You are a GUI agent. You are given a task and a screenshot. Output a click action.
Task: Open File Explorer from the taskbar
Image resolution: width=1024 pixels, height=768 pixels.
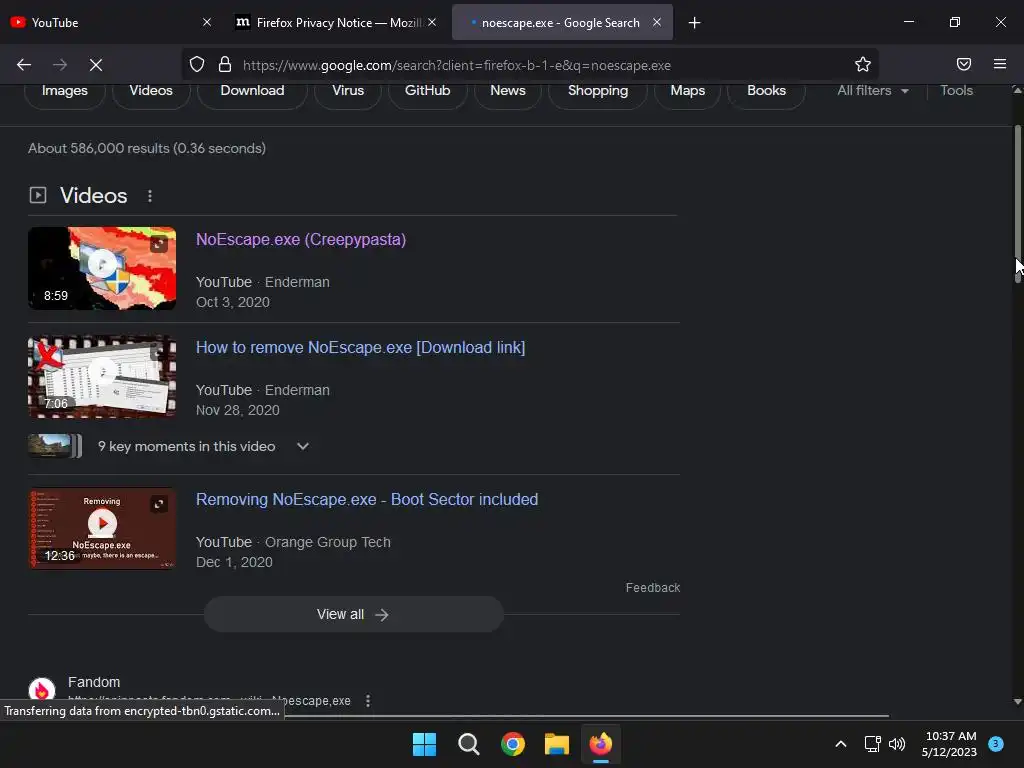[557, 744]
